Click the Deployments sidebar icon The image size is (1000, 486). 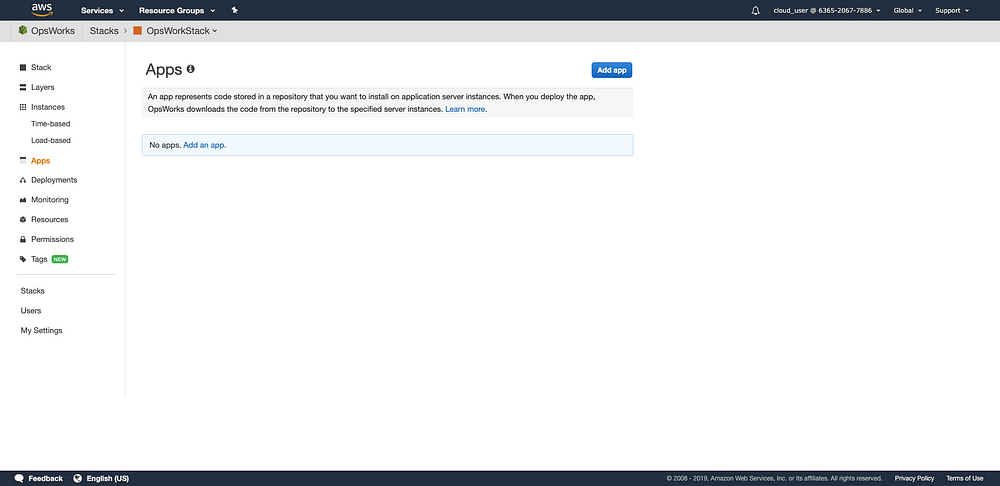tap(23, 180)
